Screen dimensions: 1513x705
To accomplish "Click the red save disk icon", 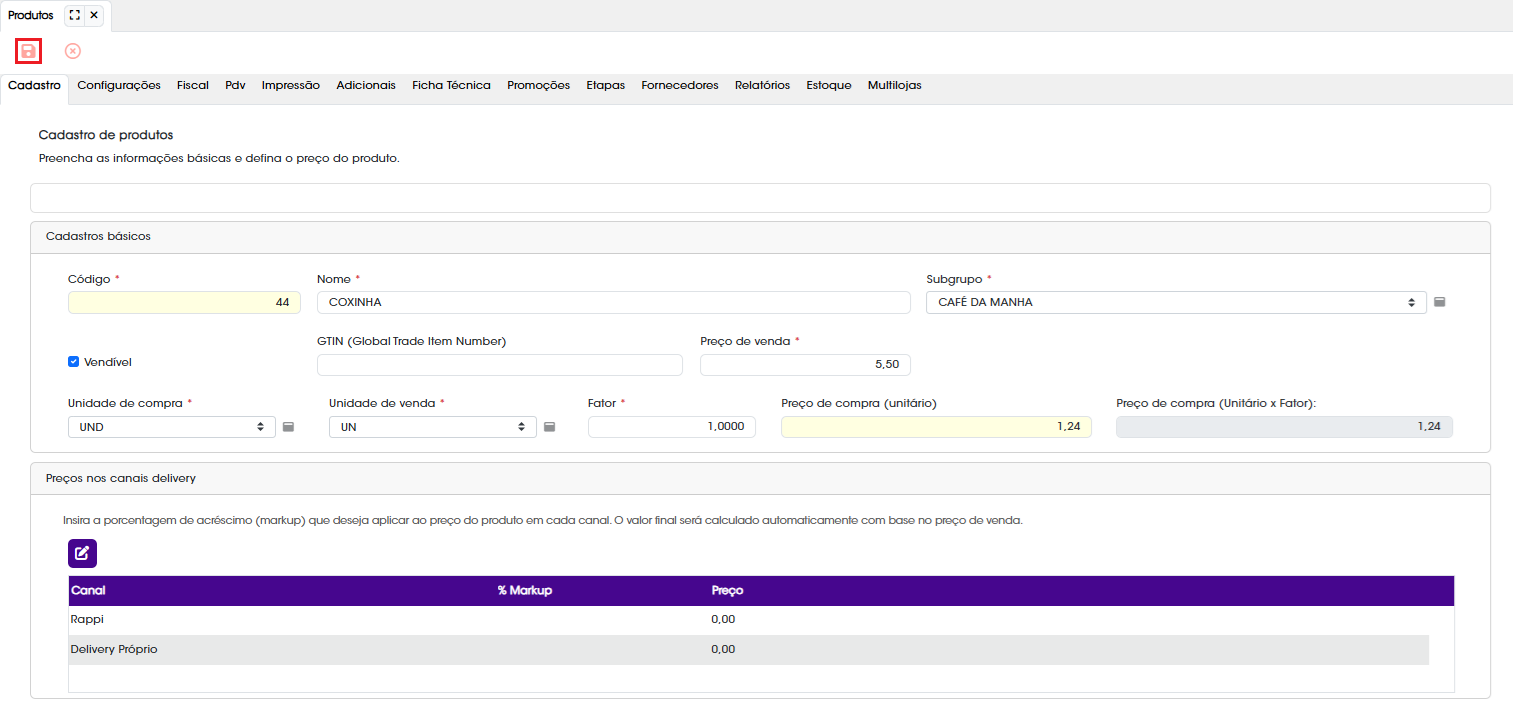I will pyautogui.click(x=28, y=51).
